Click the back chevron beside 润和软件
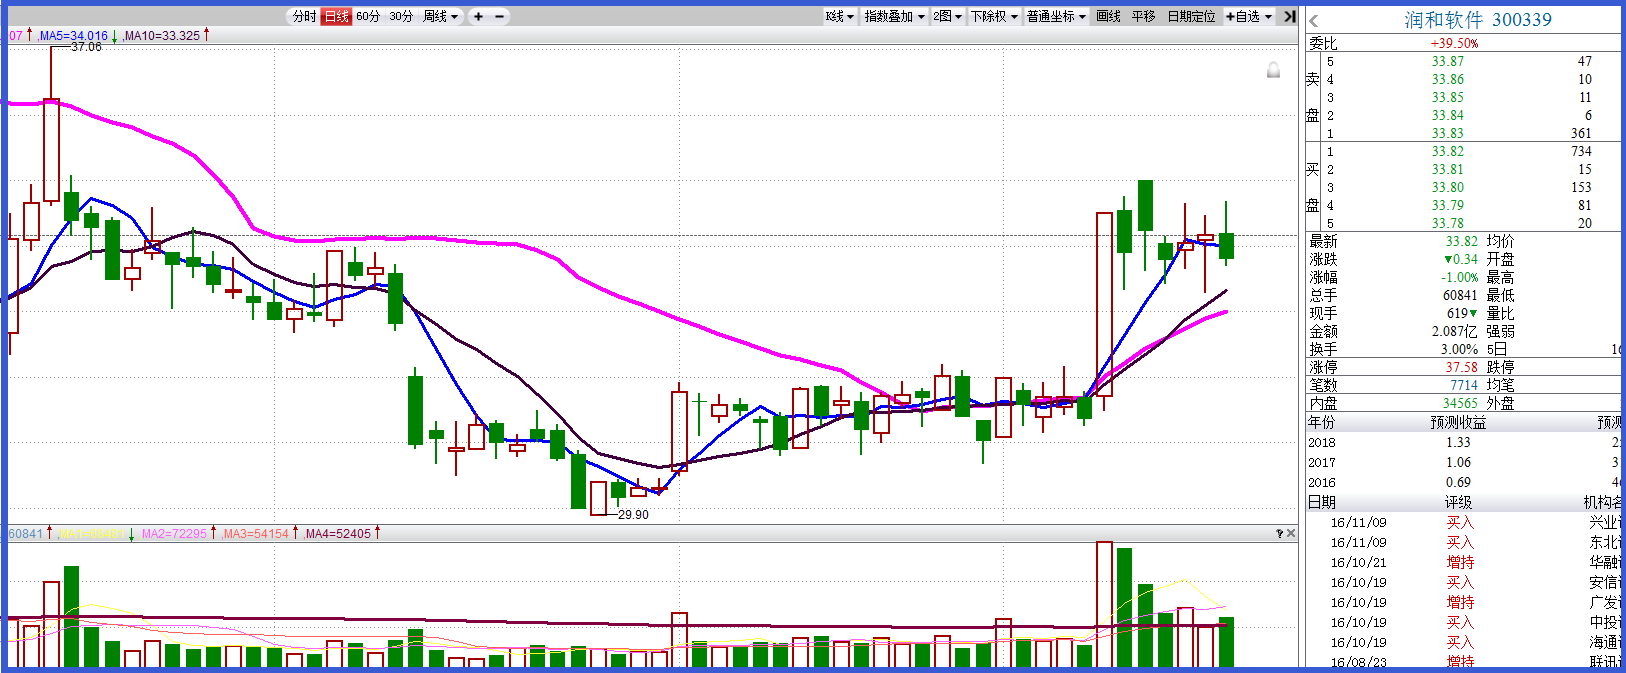This screenshot has height=673, width=1626. 1314,21
